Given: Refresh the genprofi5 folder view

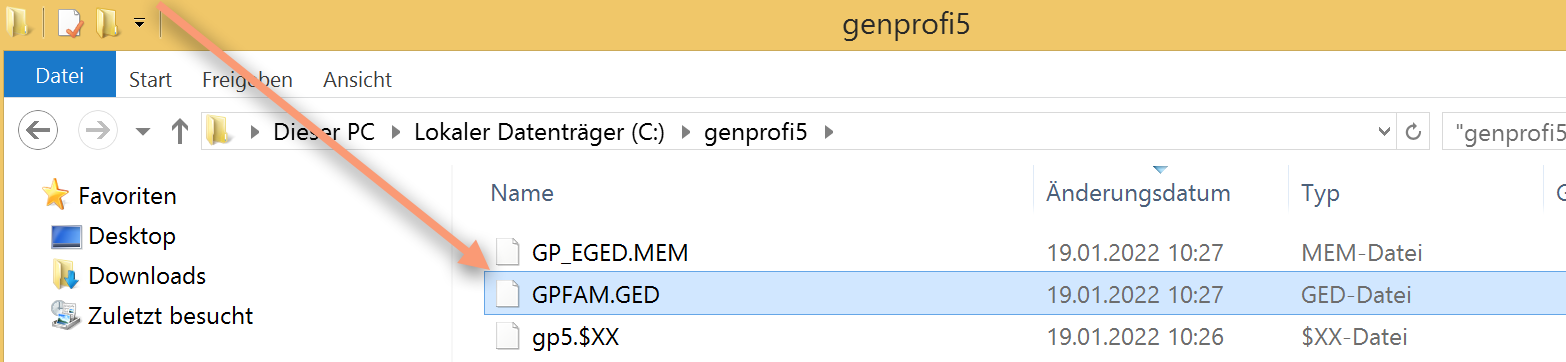Looking at the screenshot, I should [x=1413, y=131].
